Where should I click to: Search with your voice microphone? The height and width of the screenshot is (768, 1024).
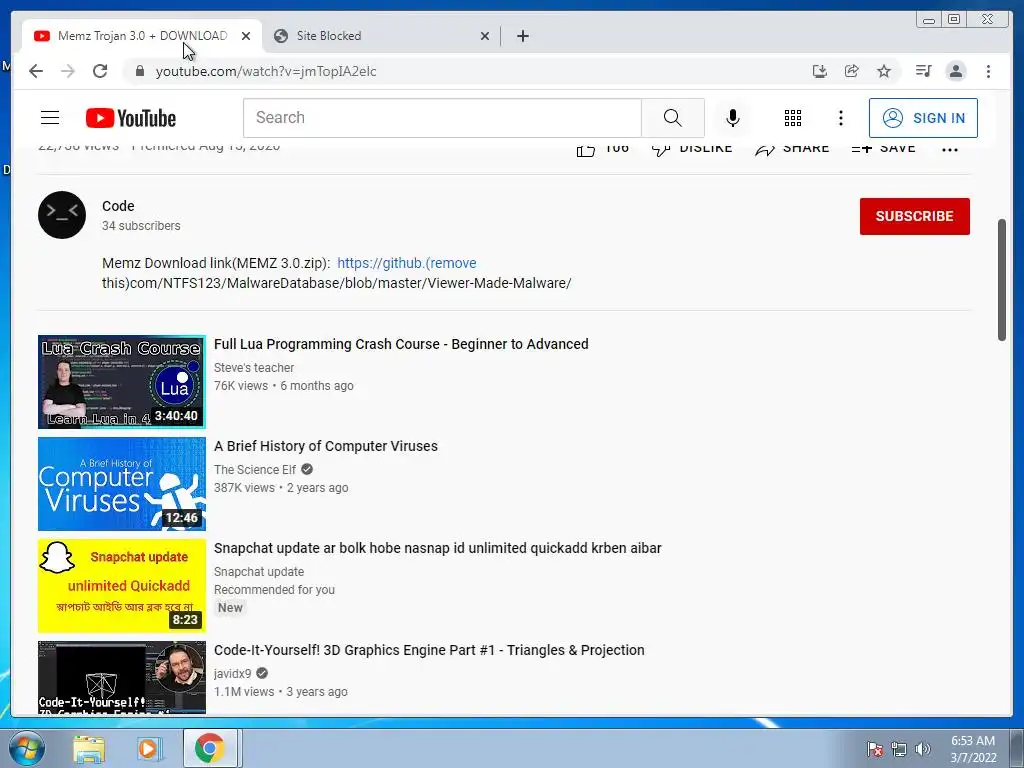pyautogui.click(x=733, y=118)
